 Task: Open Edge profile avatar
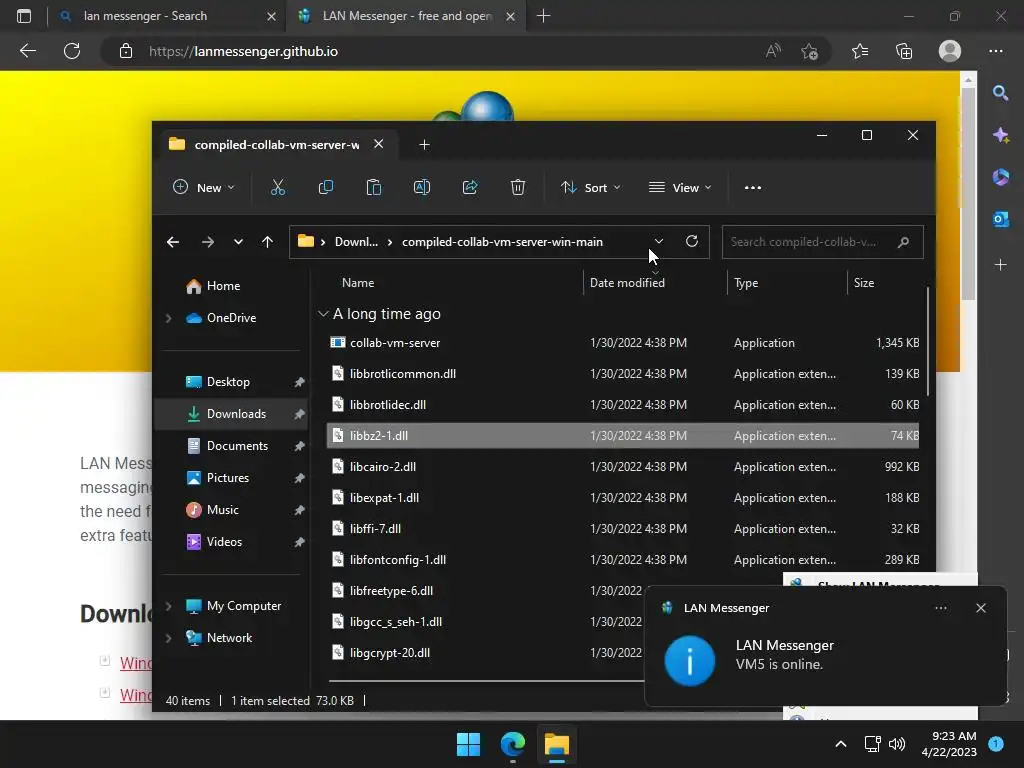click(950, 51)
